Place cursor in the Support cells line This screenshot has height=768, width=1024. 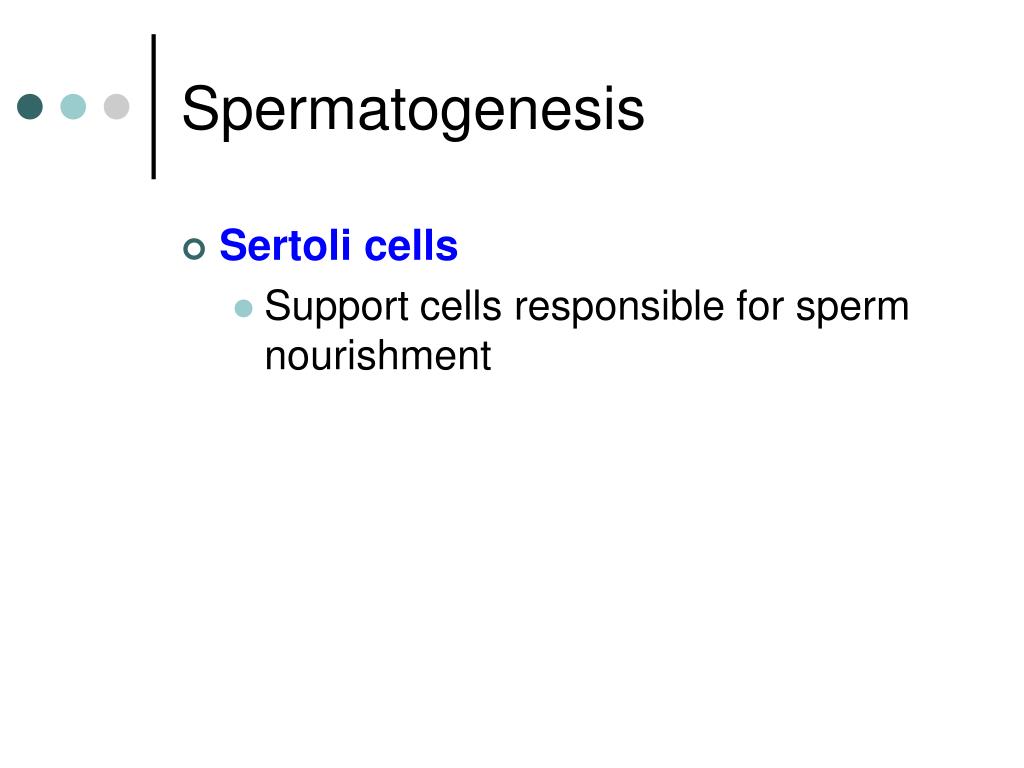pos(586,306)
